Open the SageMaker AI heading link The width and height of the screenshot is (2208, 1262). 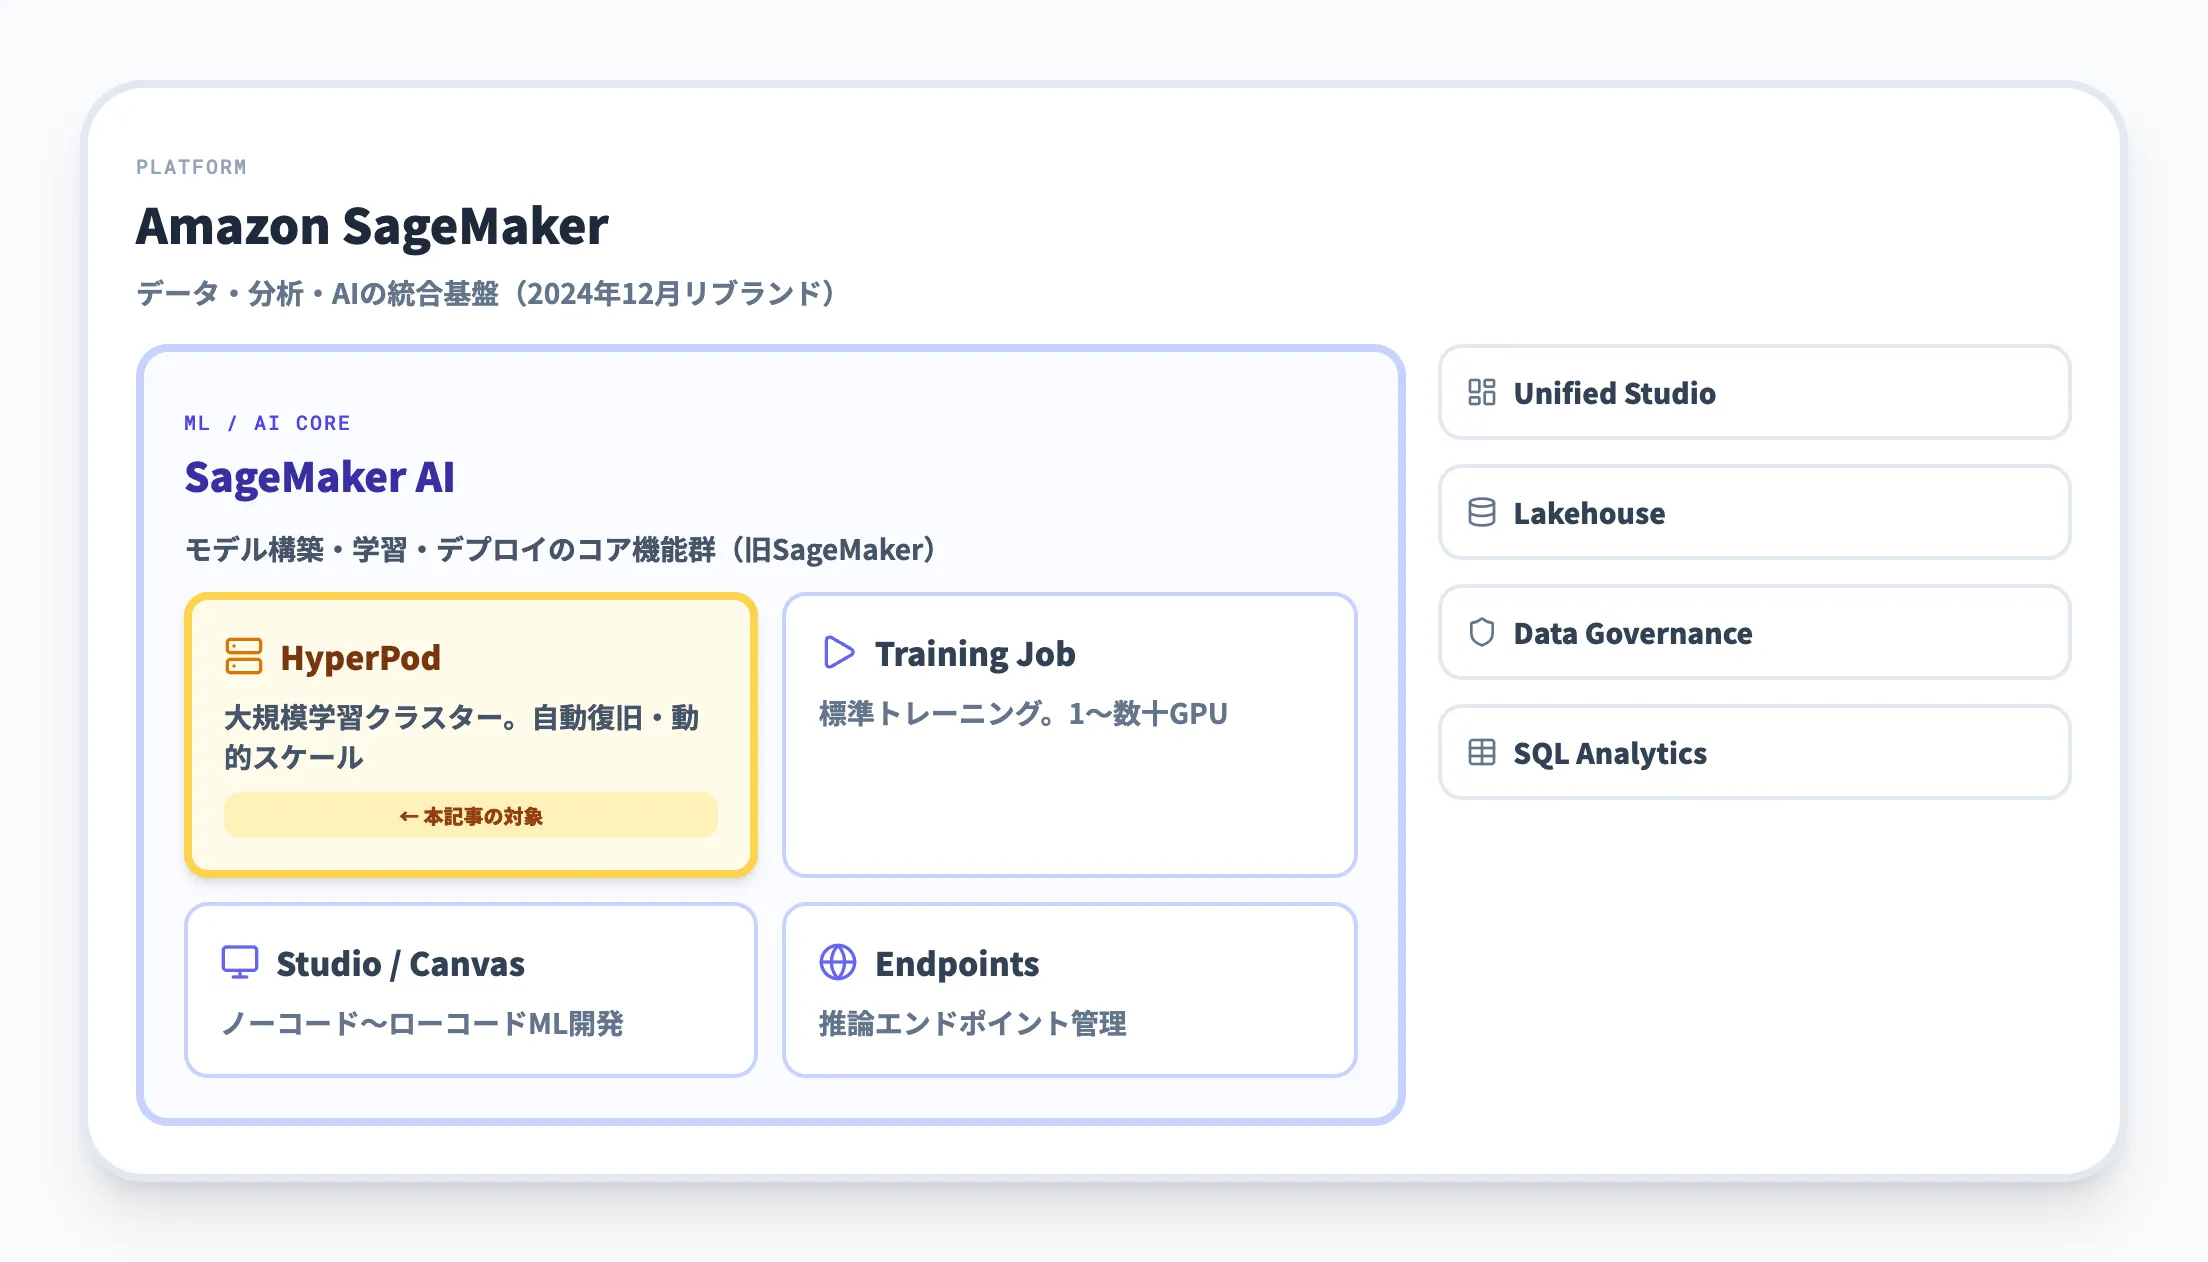[x=320, y=478]
